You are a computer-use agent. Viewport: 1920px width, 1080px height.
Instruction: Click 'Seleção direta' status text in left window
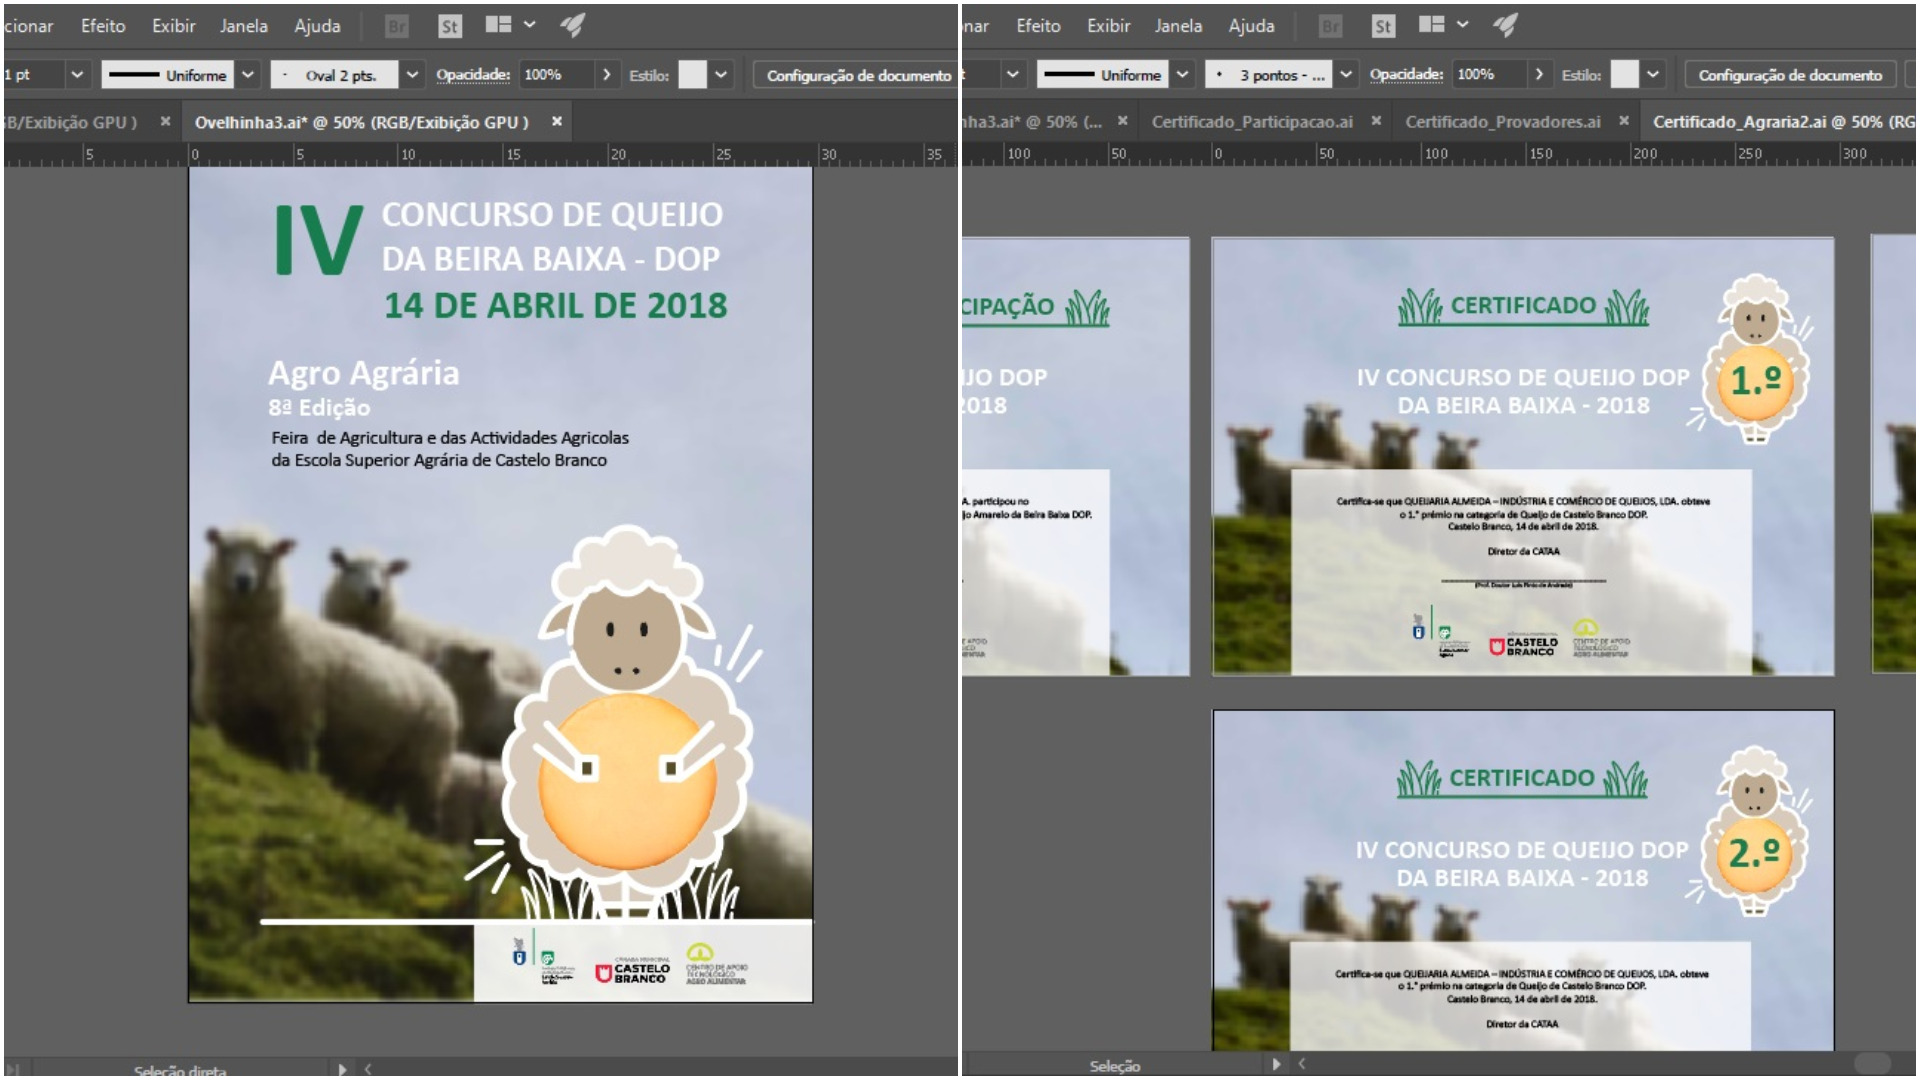pyautogui.click(x=180, y=1071)
